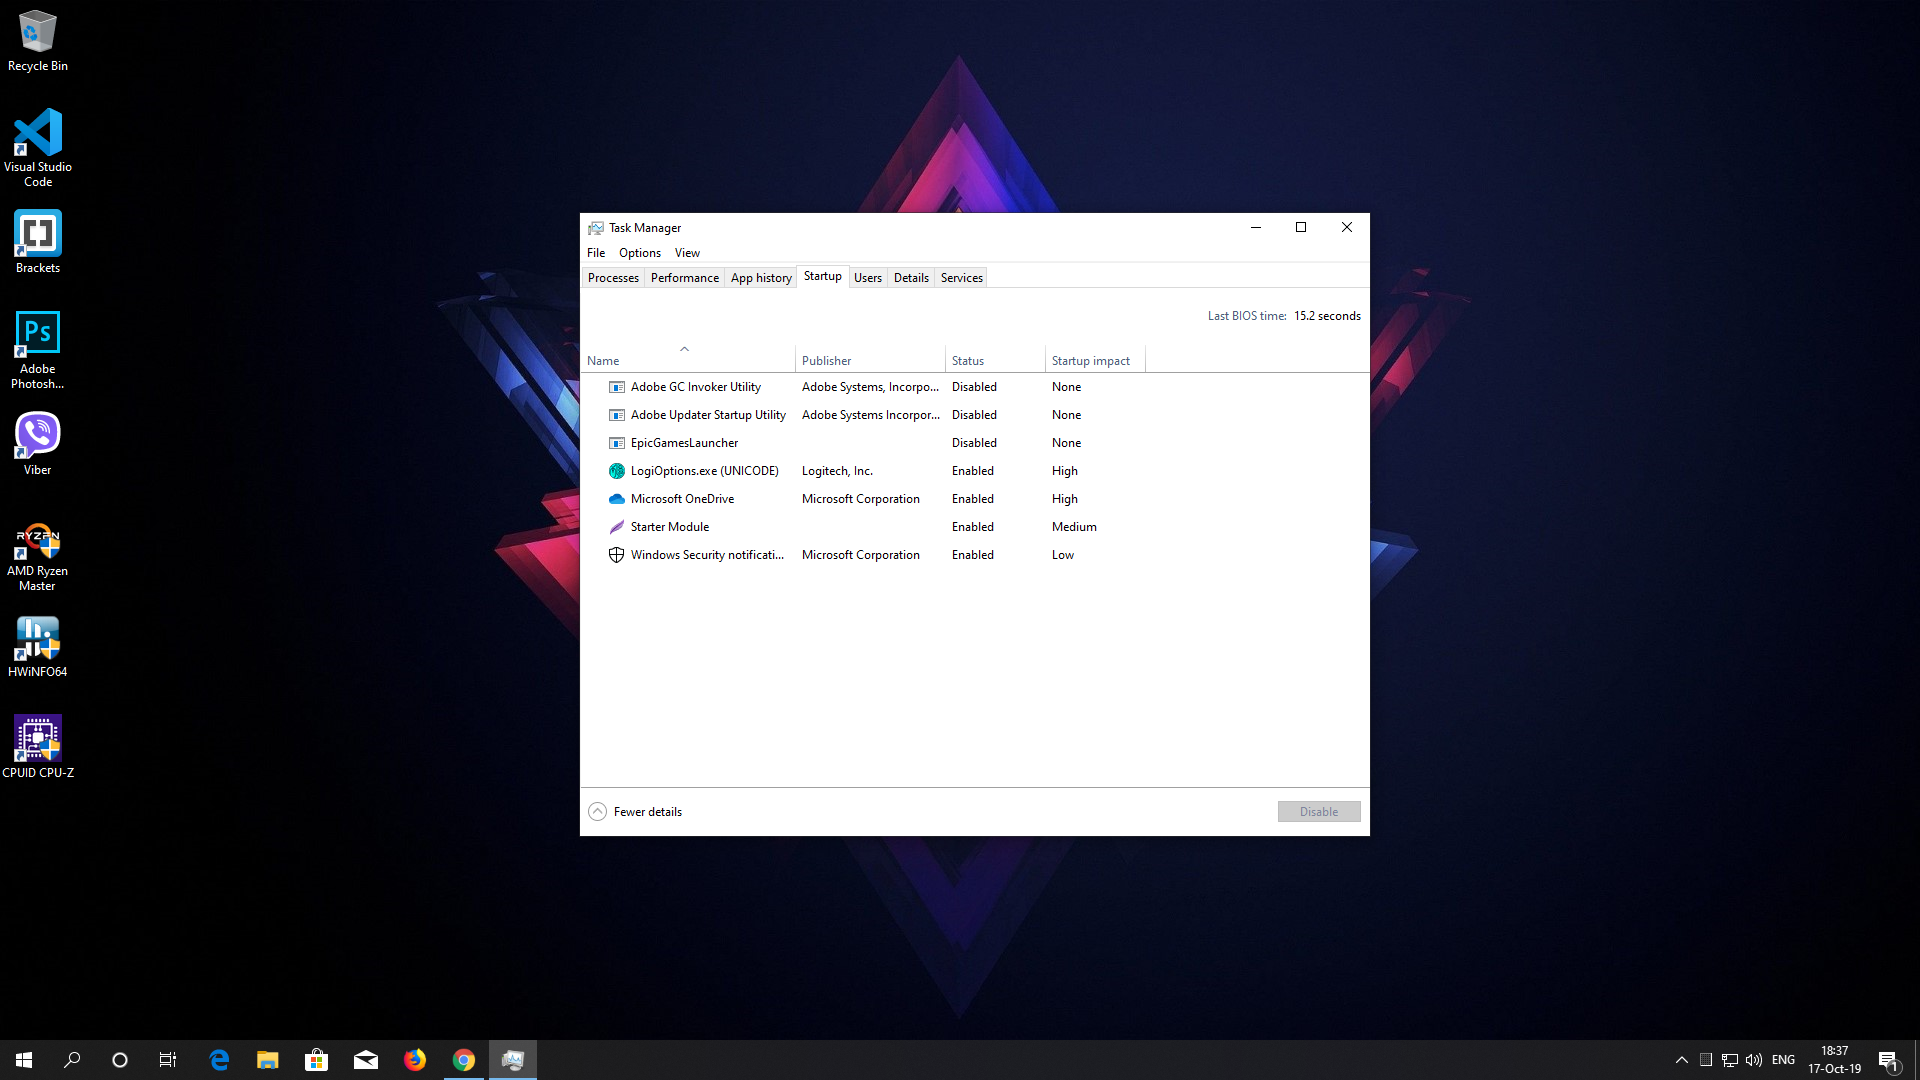
Task: Click the Starter Module feather icon
Action: (x=616, y=527)
